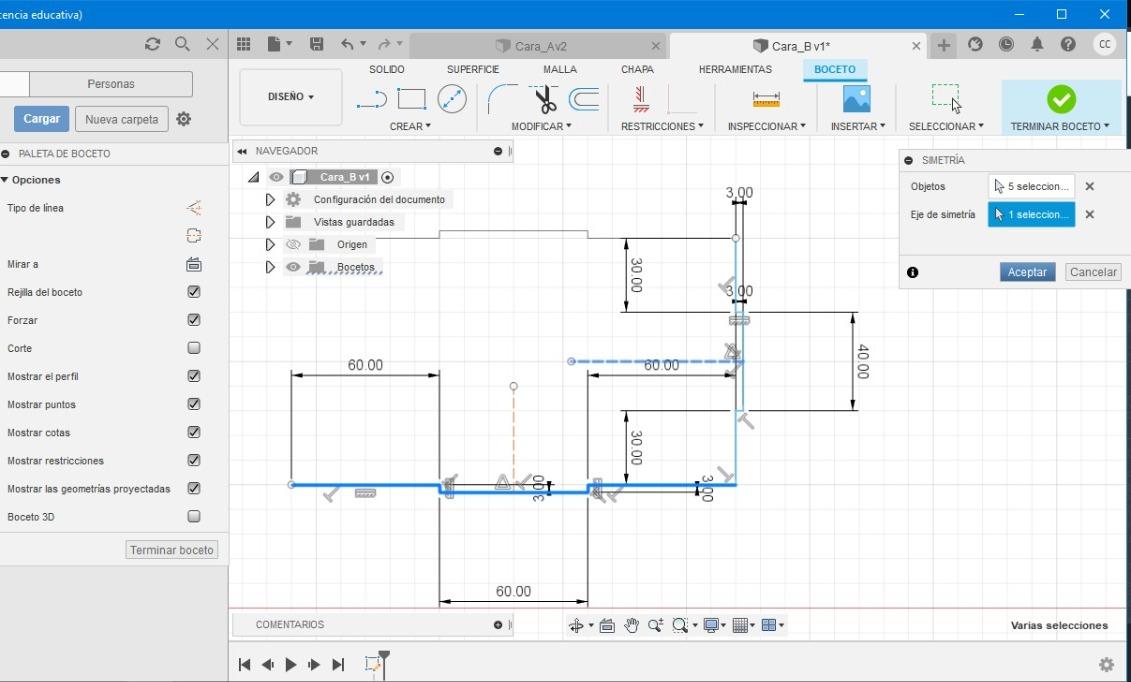Select the Fillet tool in Modificar
This screenshot has width=1131, height=682.
point(503,99)
